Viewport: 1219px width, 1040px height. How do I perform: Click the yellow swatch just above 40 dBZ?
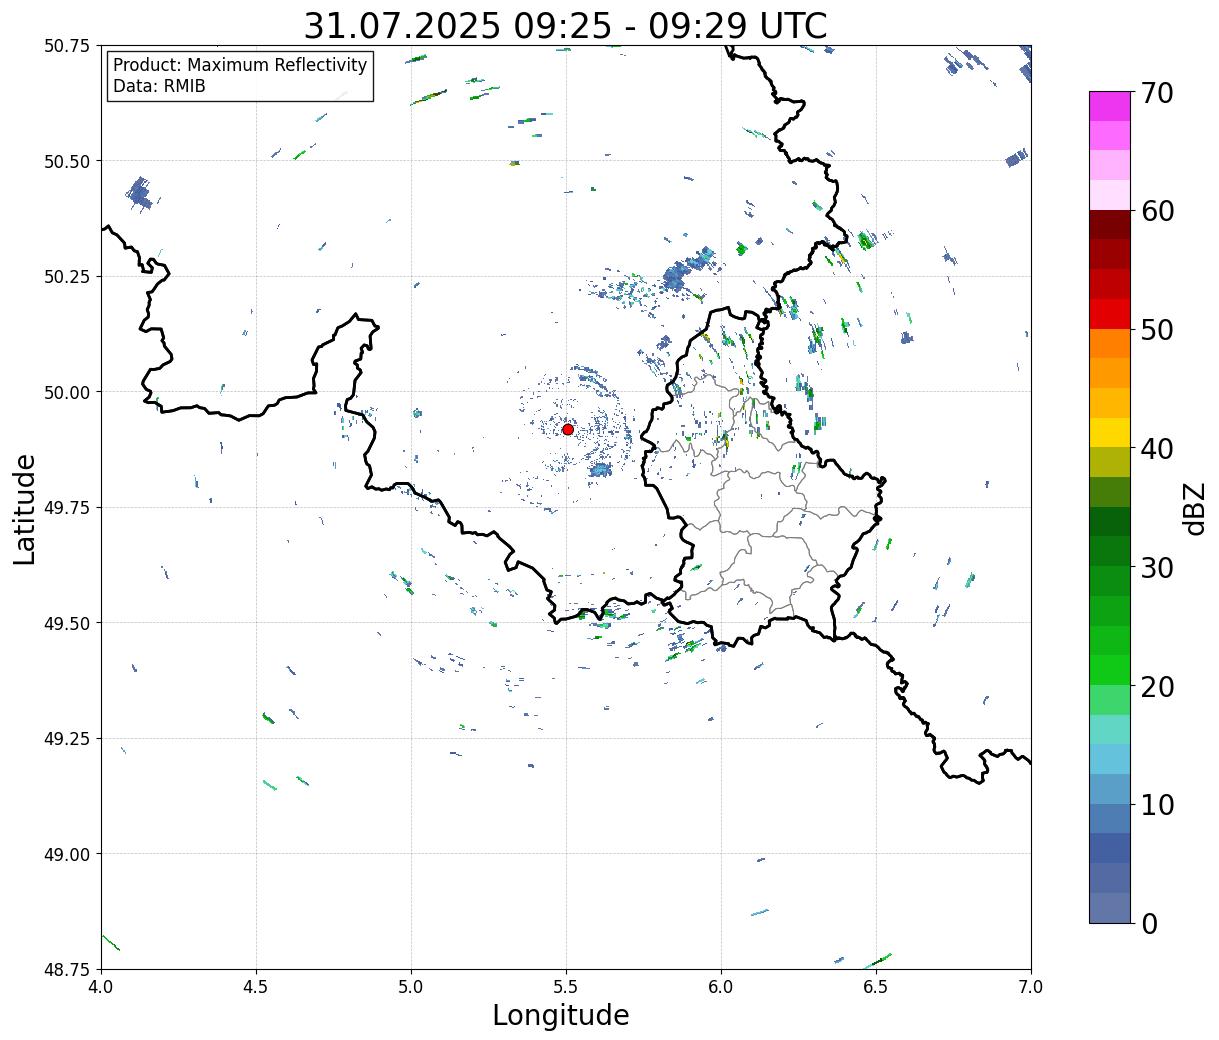click(x=1110, y=432)
